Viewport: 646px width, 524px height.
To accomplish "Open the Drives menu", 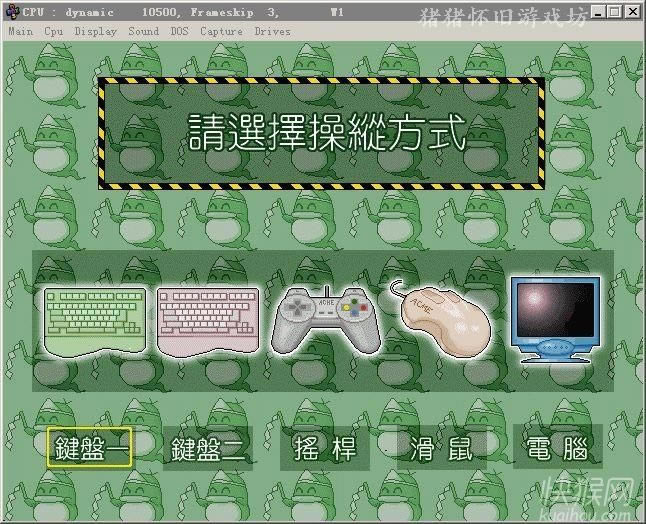I will click(x=272, y=31).
